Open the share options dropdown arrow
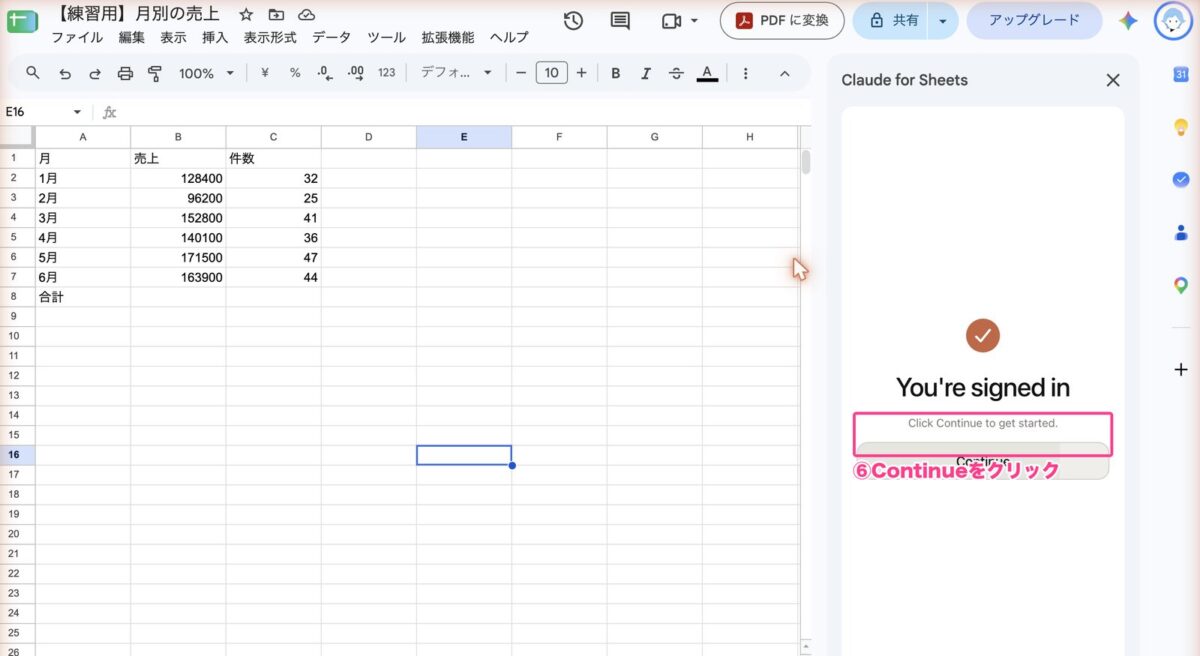The width and height of the screenshot is (1200, 656). pyautogui.click(x=943, y=21)
